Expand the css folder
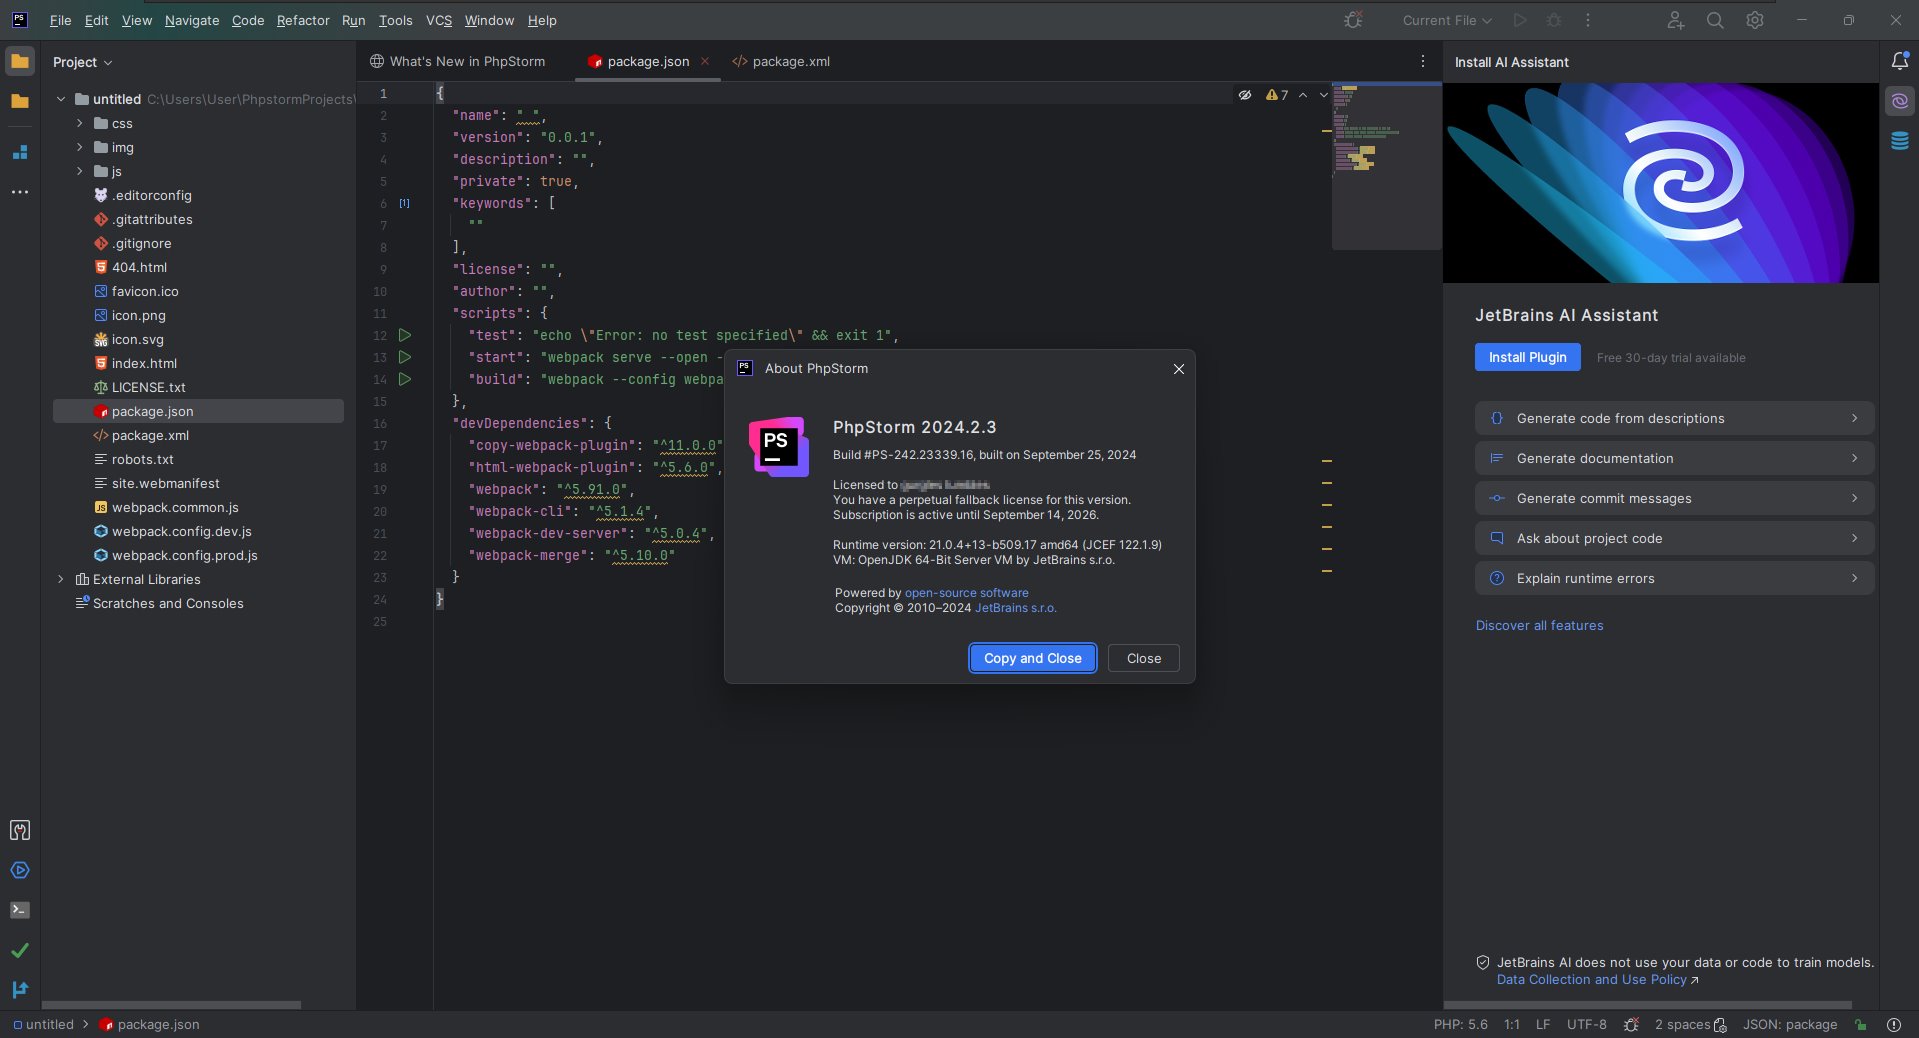Image resolution: width=1919 pixels, height=1038 pixels. point(80,123)
